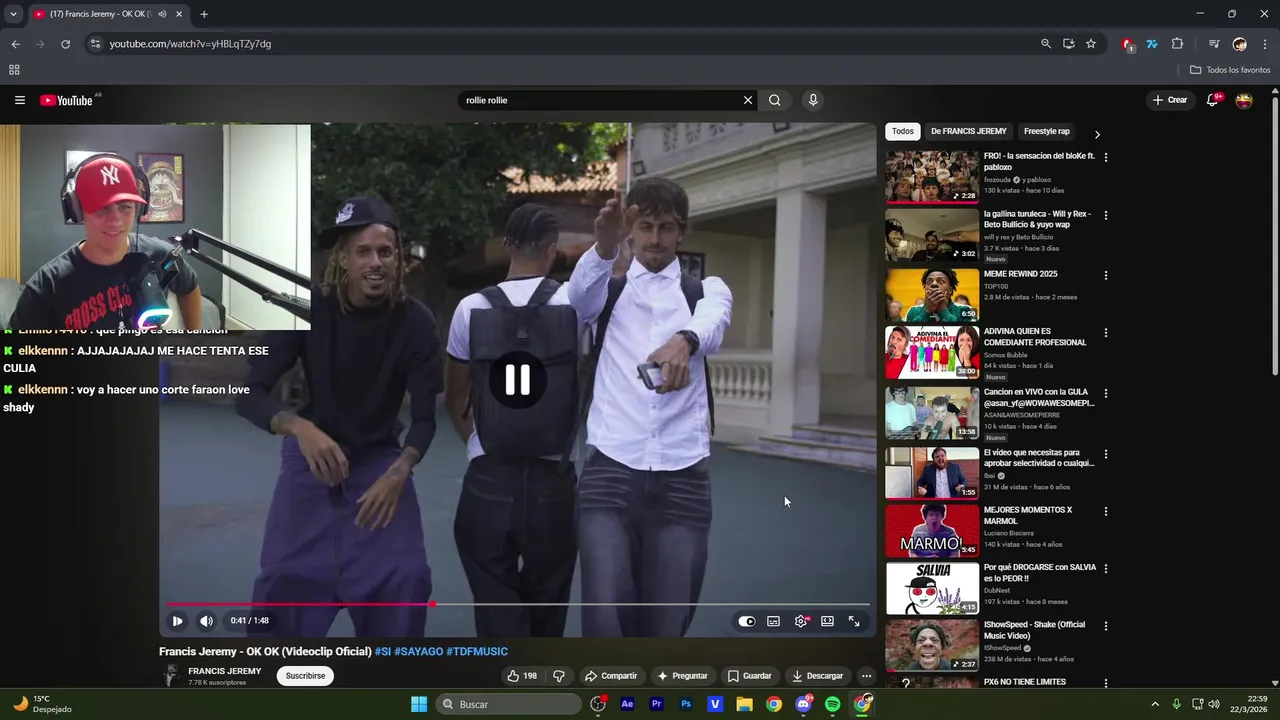
Task: Subscribe with Suscribirse button
Action: [305, 676]
